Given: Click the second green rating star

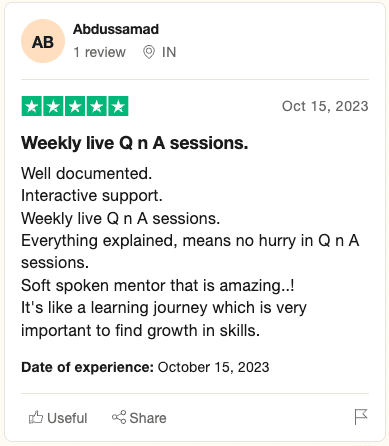Looking at the screenshot, I should click(x=53, y=106).
